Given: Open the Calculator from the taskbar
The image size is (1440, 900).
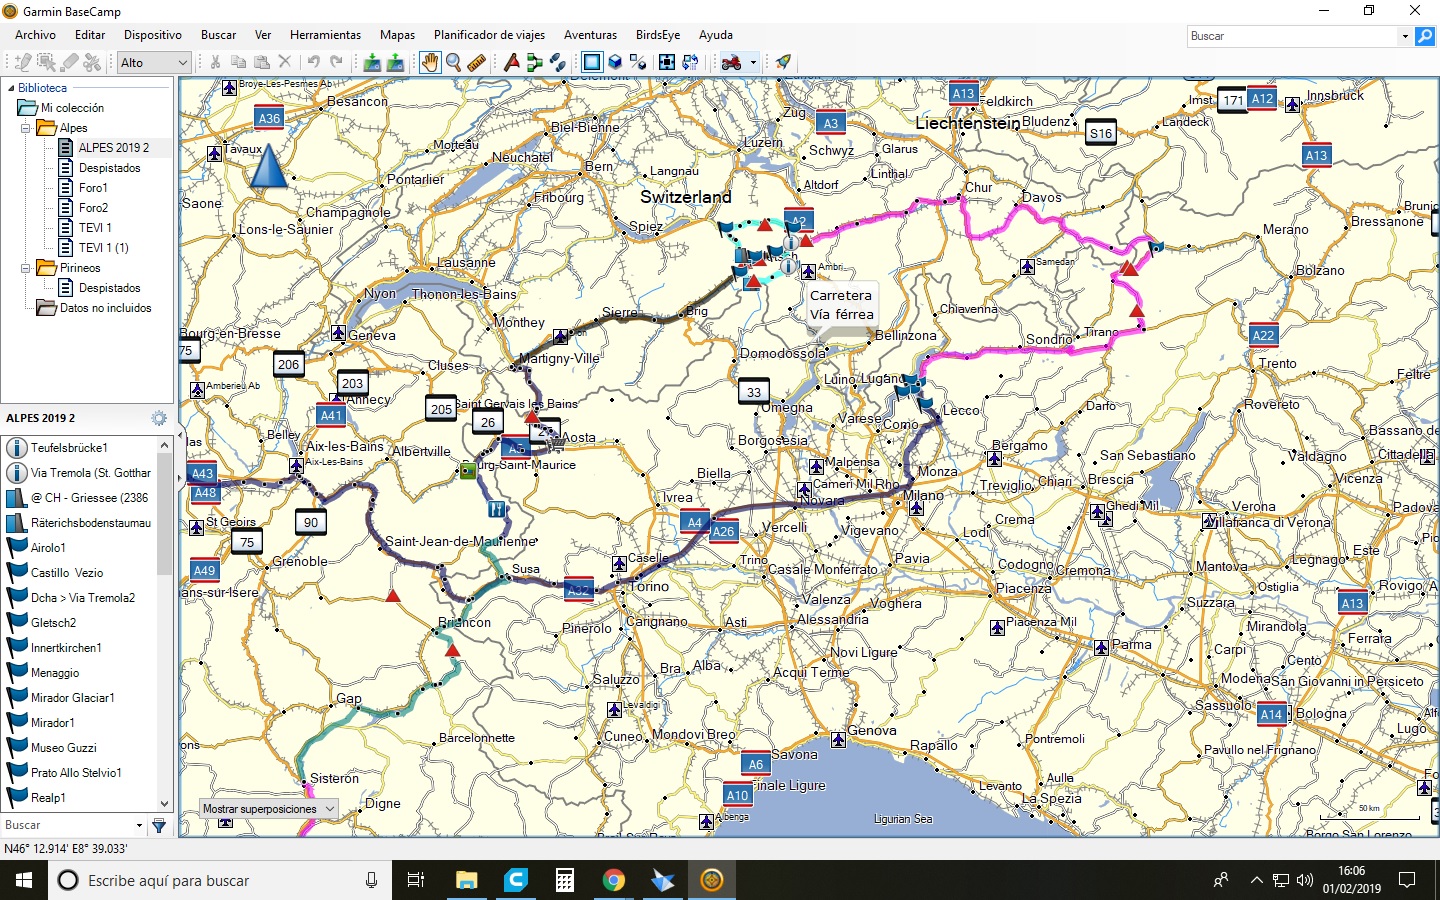Looking at the screenshot, I should click(565, 880).
